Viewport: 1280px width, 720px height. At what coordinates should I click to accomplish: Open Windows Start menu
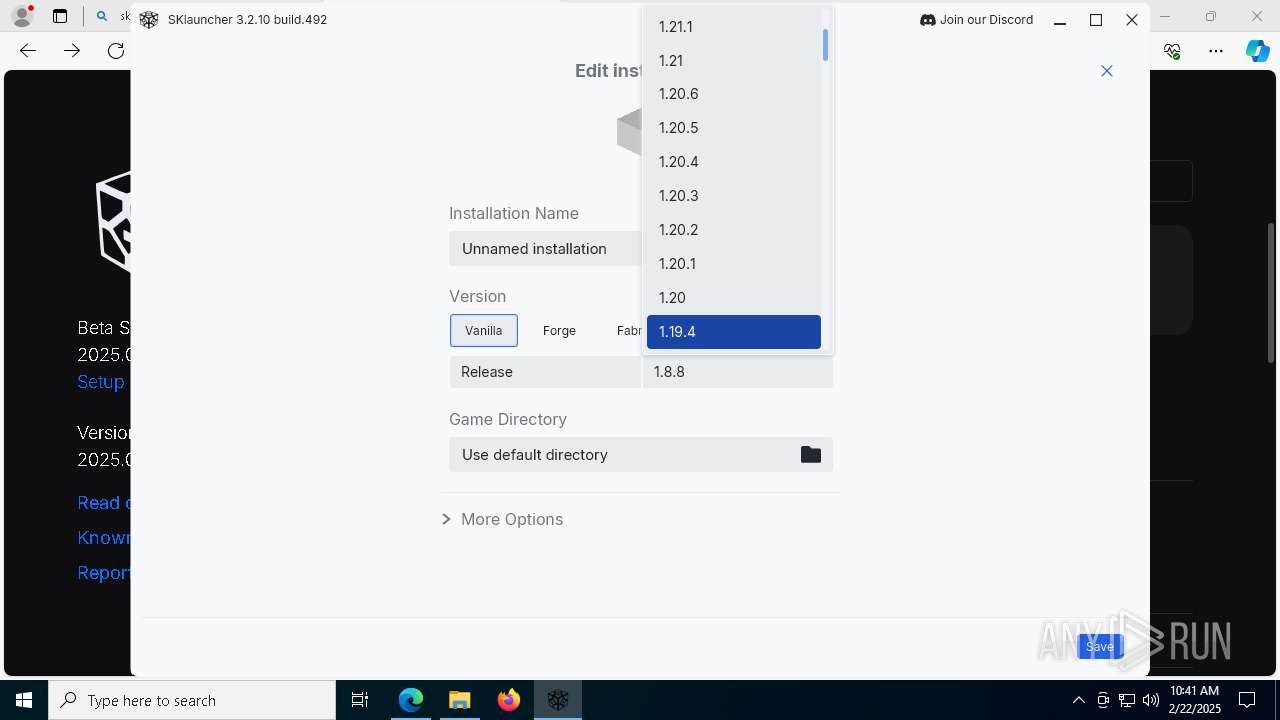tap(24, 700)
